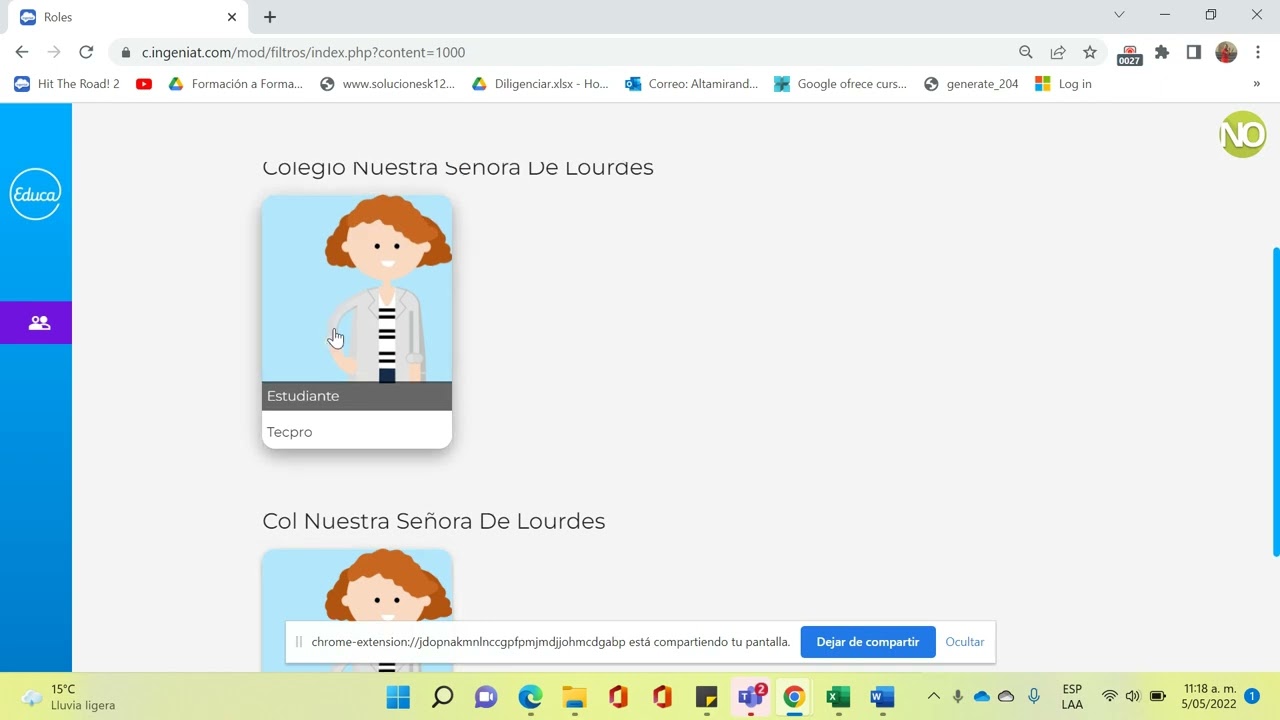
Task: Open Microsoft Teams with badge in taskbar
Action: tap(750, 697)
